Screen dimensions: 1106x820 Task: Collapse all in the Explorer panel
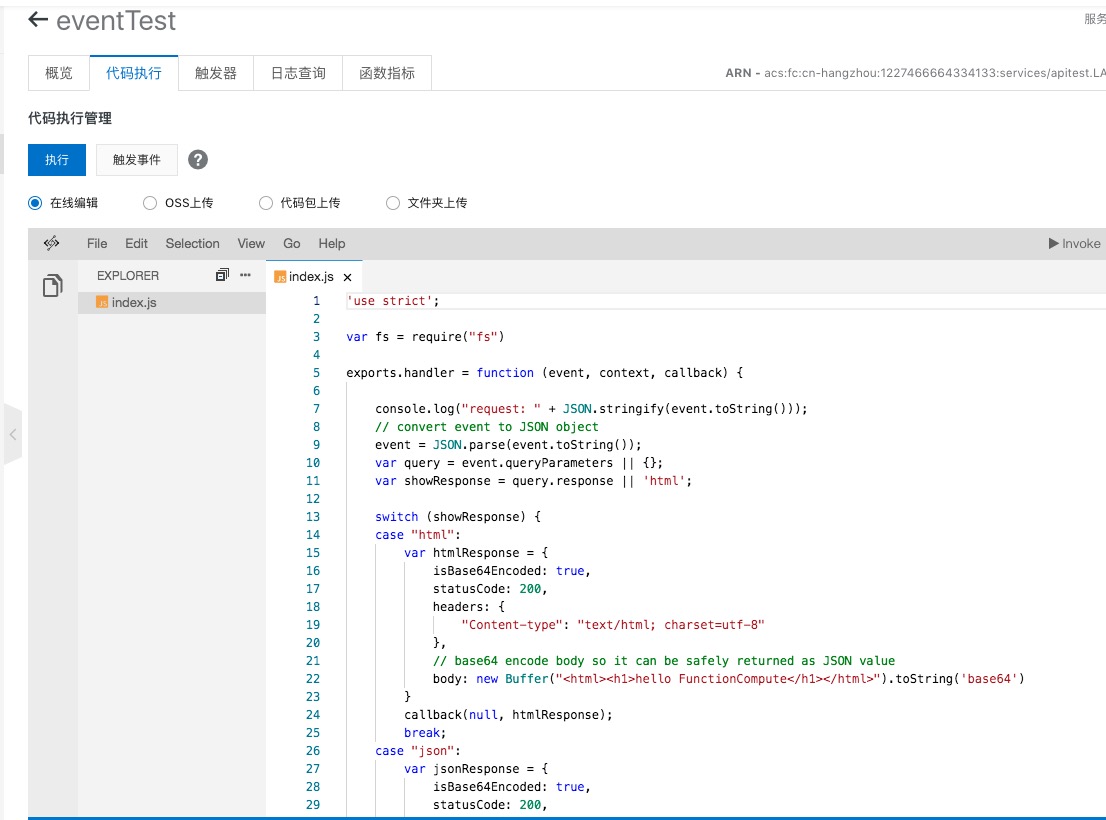[222, 275]
